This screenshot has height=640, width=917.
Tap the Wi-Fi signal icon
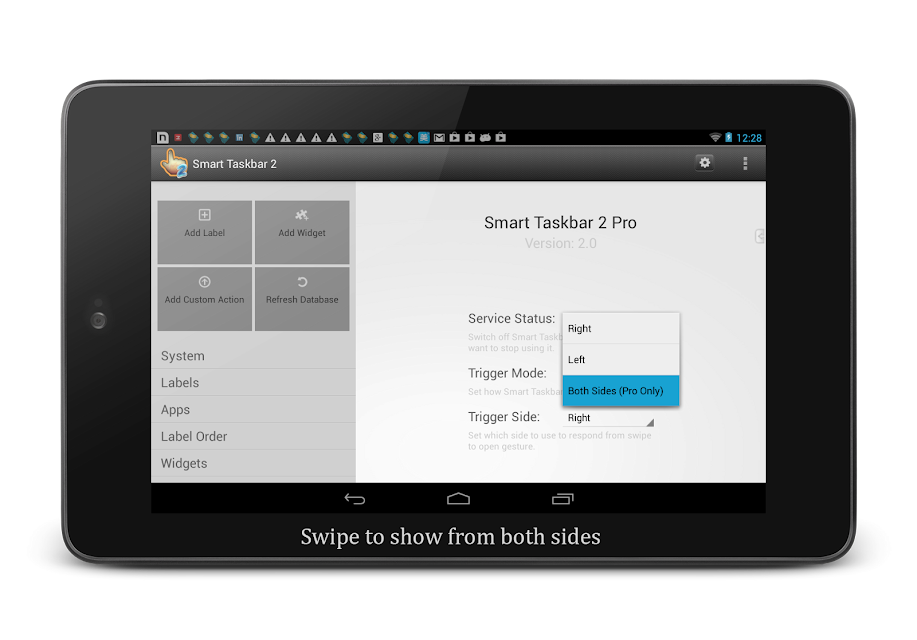coord(715,137)
